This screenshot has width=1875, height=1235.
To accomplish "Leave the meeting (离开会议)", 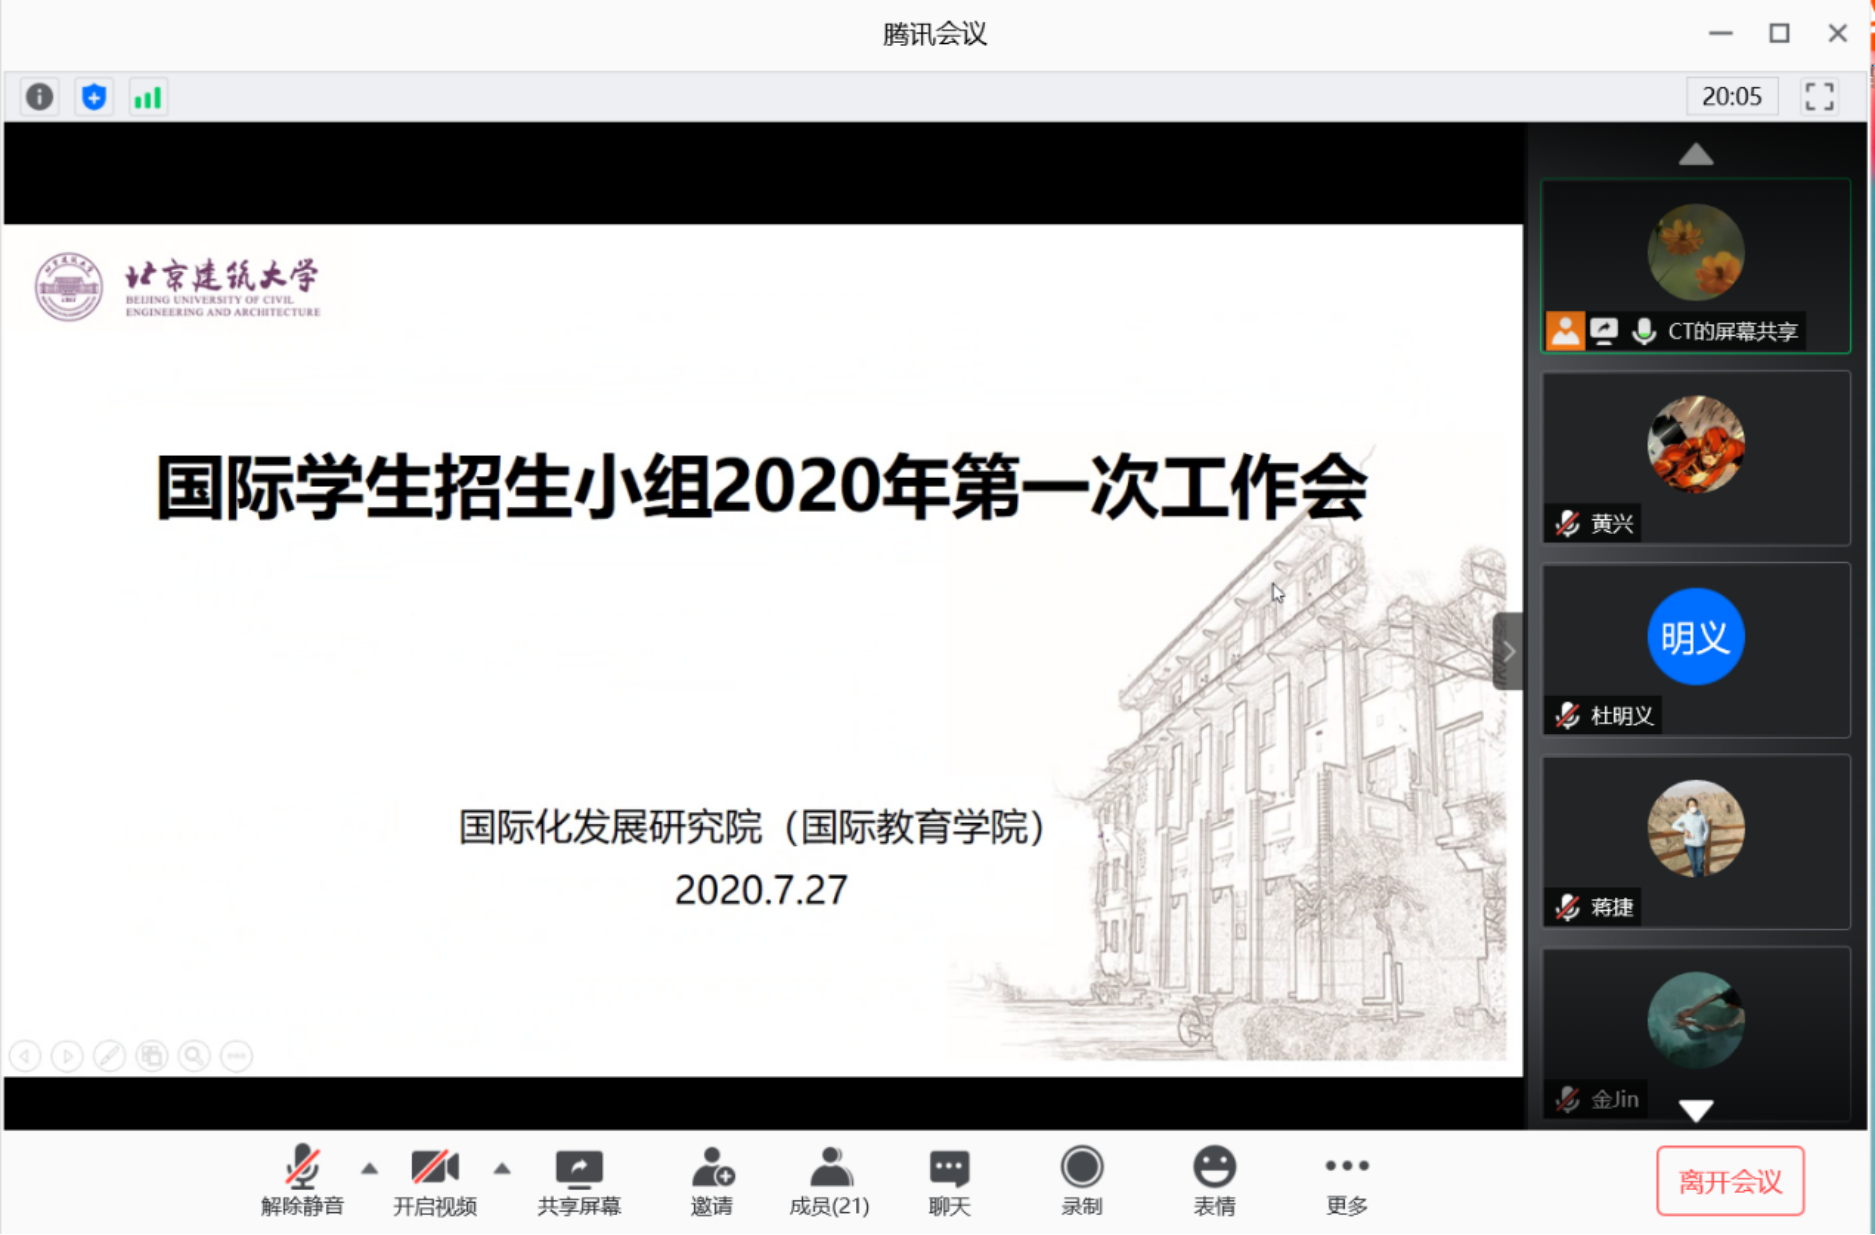I will click(1730, 1181).
